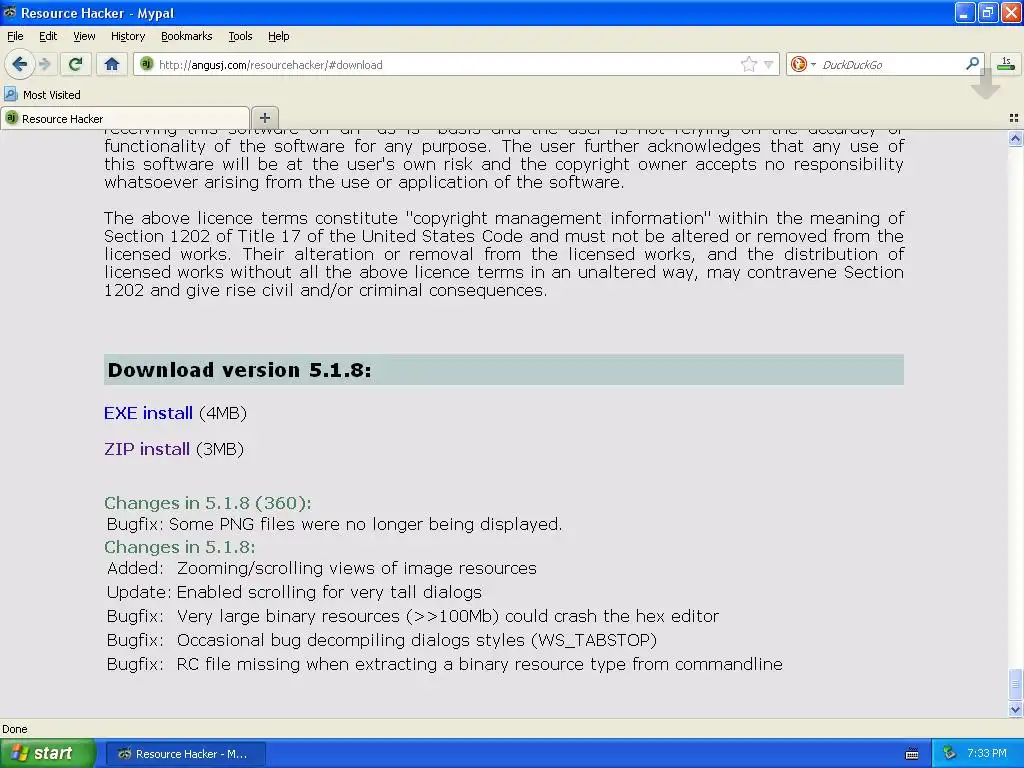Viewport: 1024px width, 768px height.
Task: Open the DuckDuckGo search engine selector
Action: pyautogui.click(x=803, y=64)
